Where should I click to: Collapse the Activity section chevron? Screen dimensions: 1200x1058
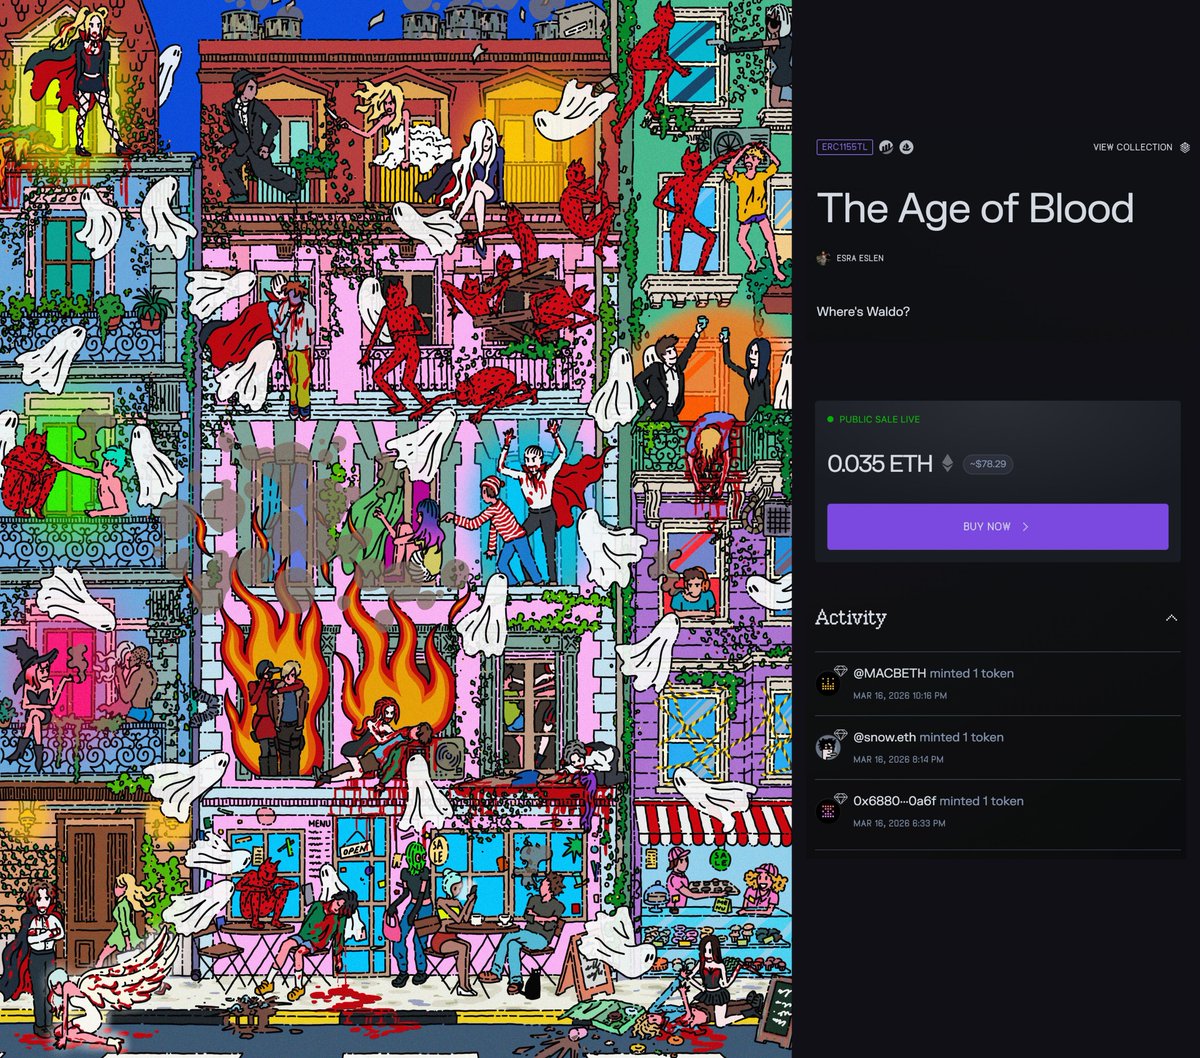point(1171,618)
